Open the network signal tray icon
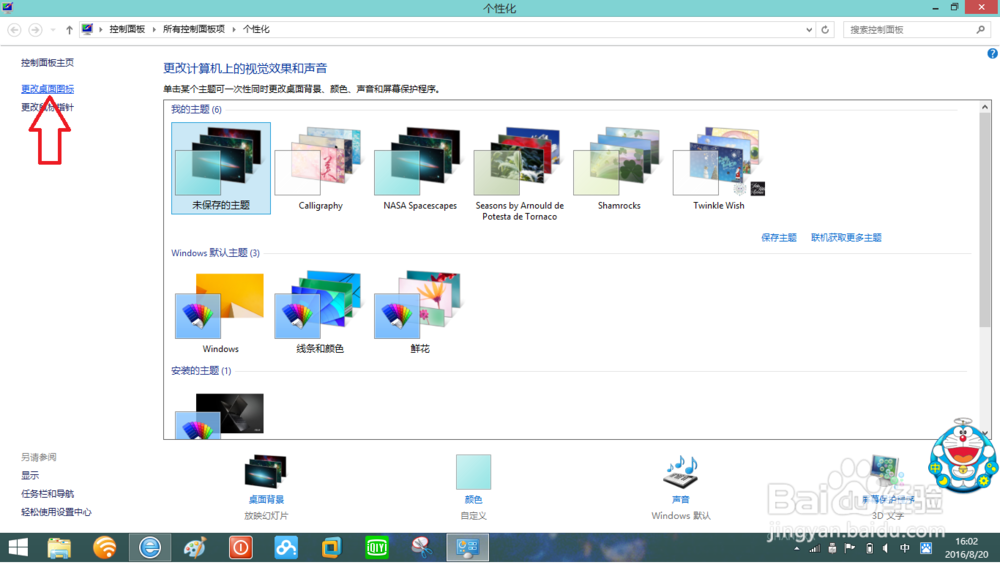Viewport: 1000px width, 565px height. tap(814, 548)
